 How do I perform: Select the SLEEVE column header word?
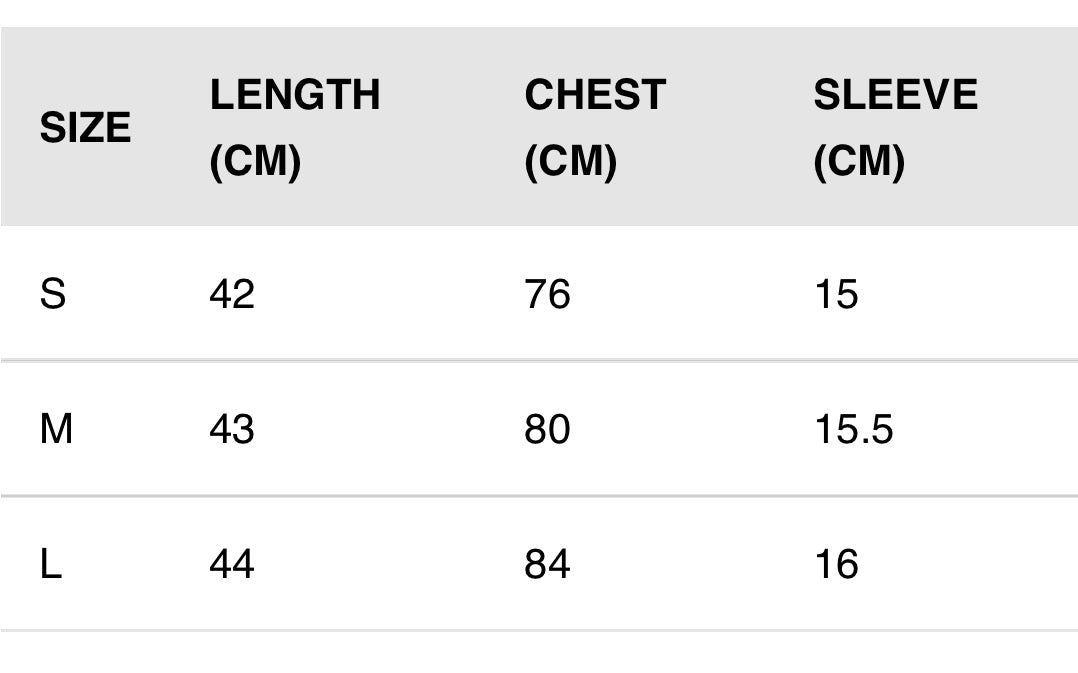[x=895, y=95]
